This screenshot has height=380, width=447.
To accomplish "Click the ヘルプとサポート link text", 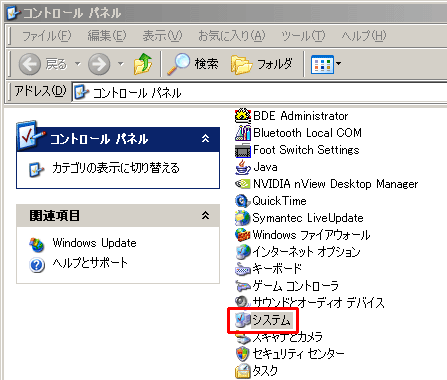I will (90, 263).
